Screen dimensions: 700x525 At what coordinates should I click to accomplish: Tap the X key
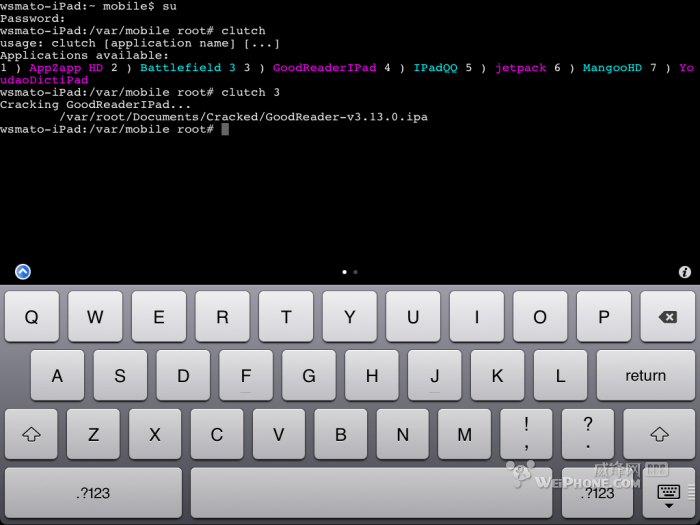155,433
